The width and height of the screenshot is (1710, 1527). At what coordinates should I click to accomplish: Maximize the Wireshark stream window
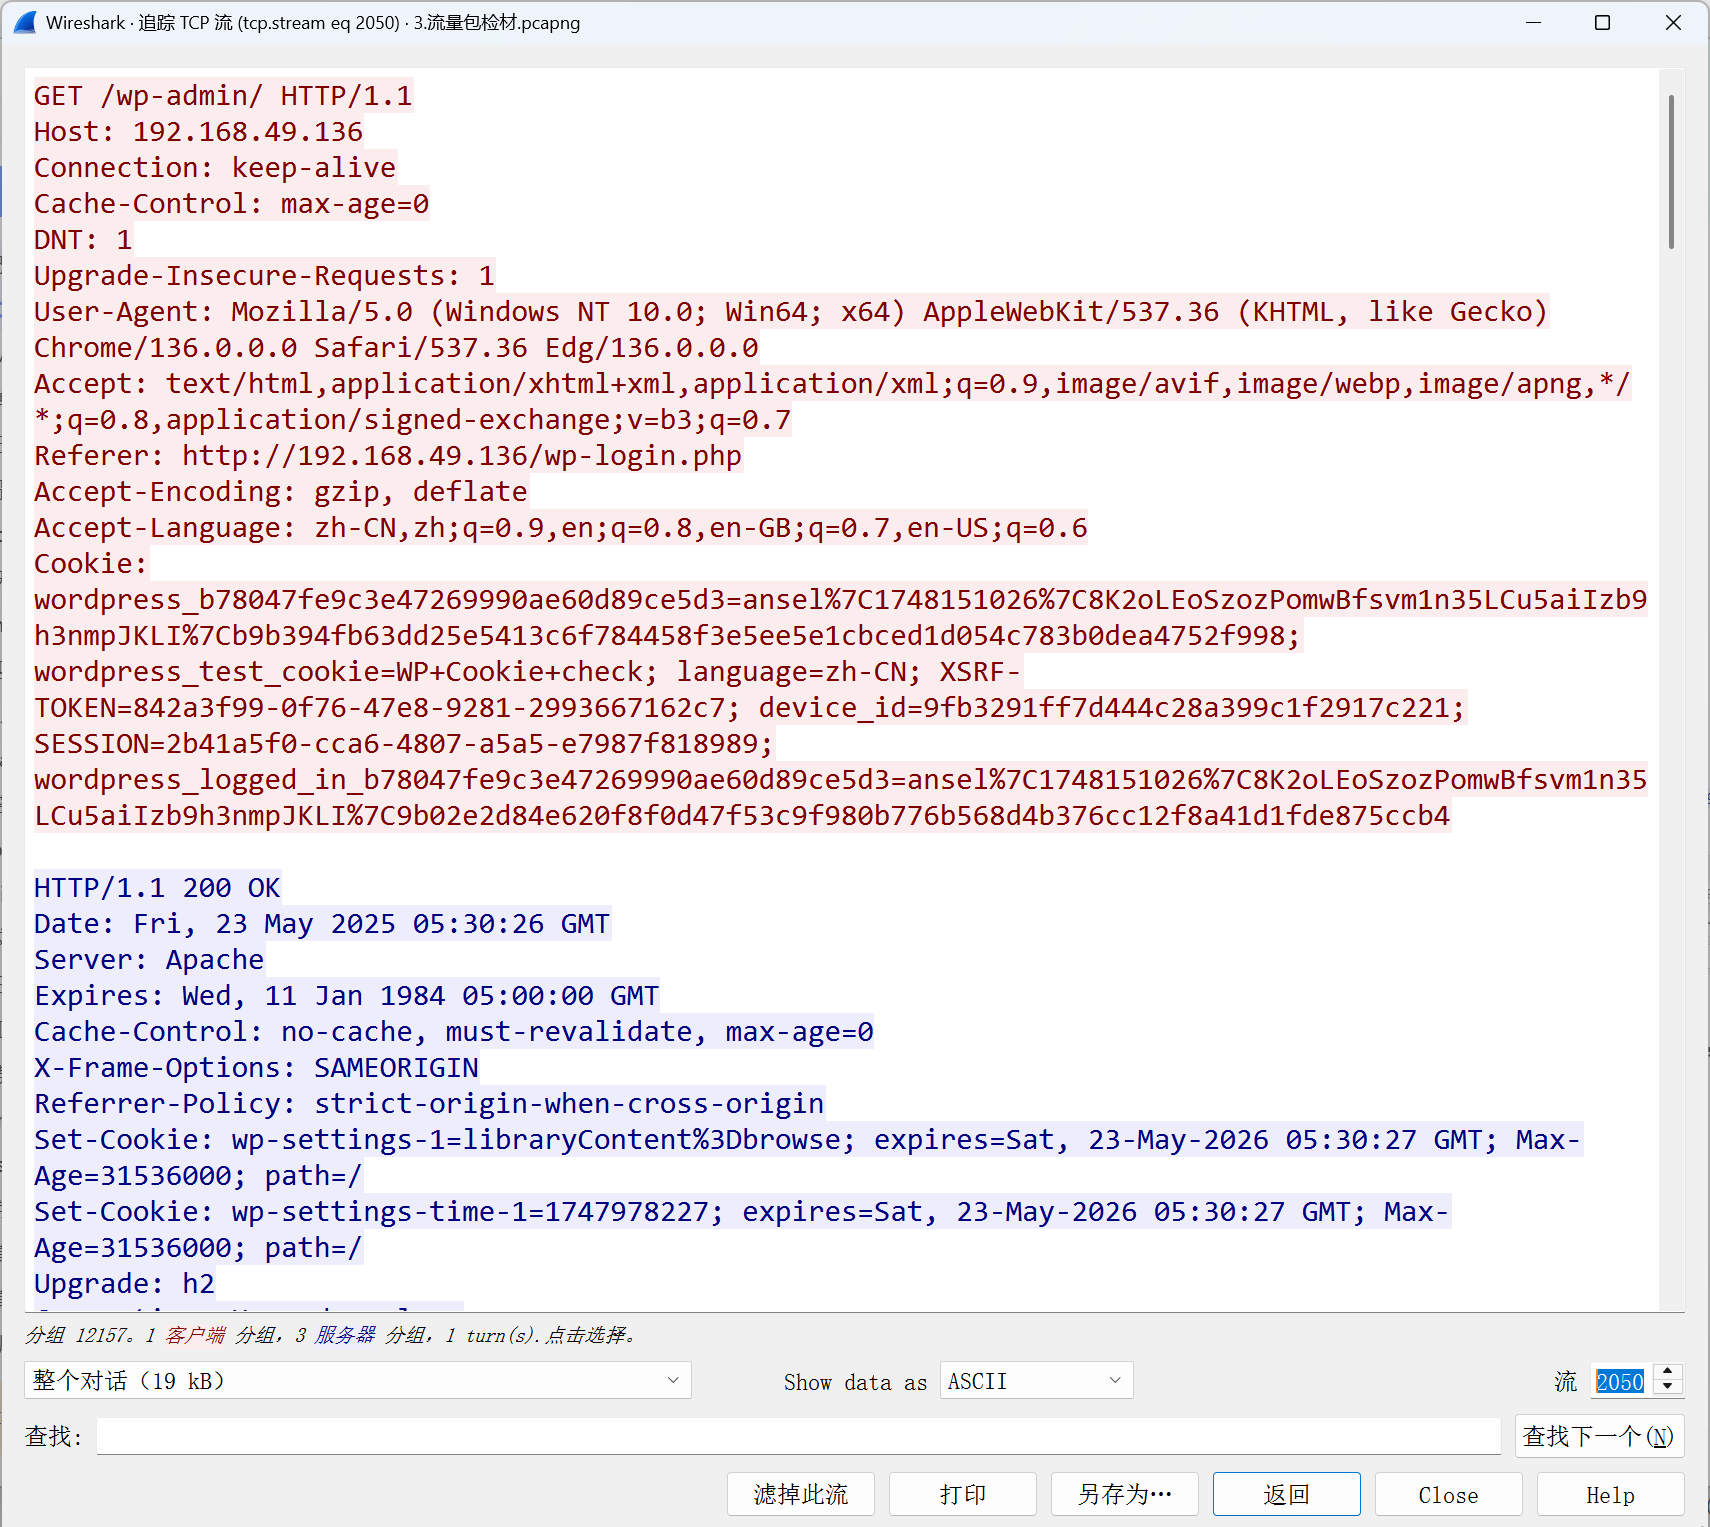(x=1602, y=22)
